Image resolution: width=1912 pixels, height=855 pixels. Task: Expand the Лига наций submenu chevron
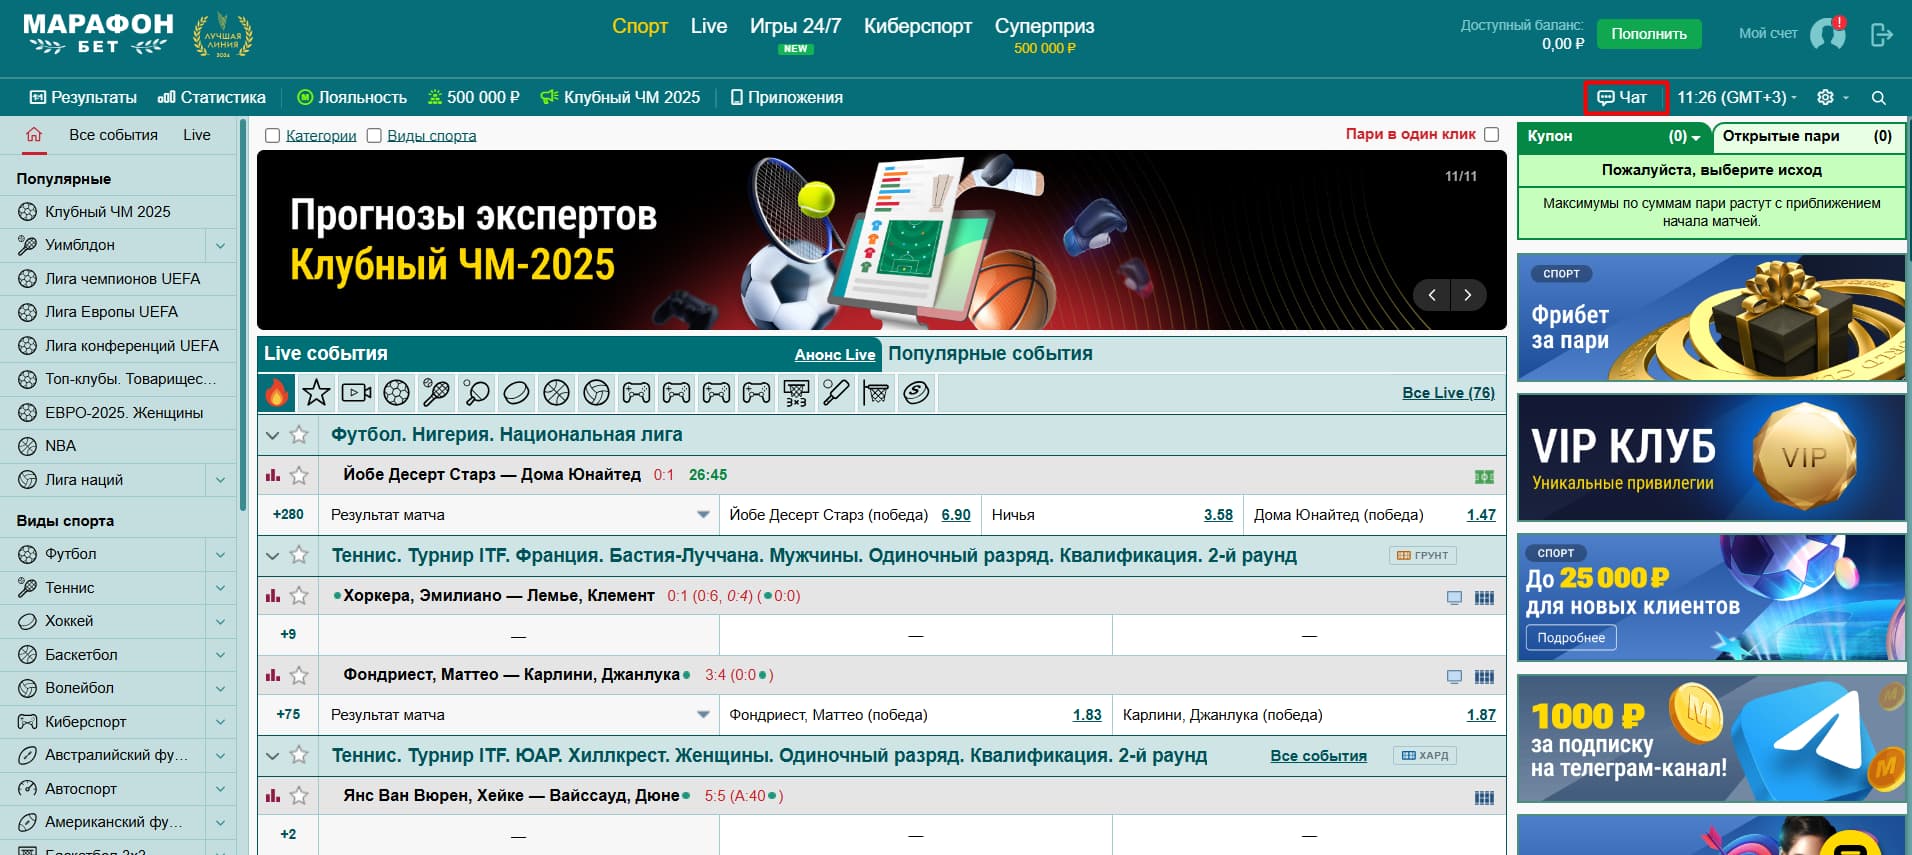coord(220,480)
